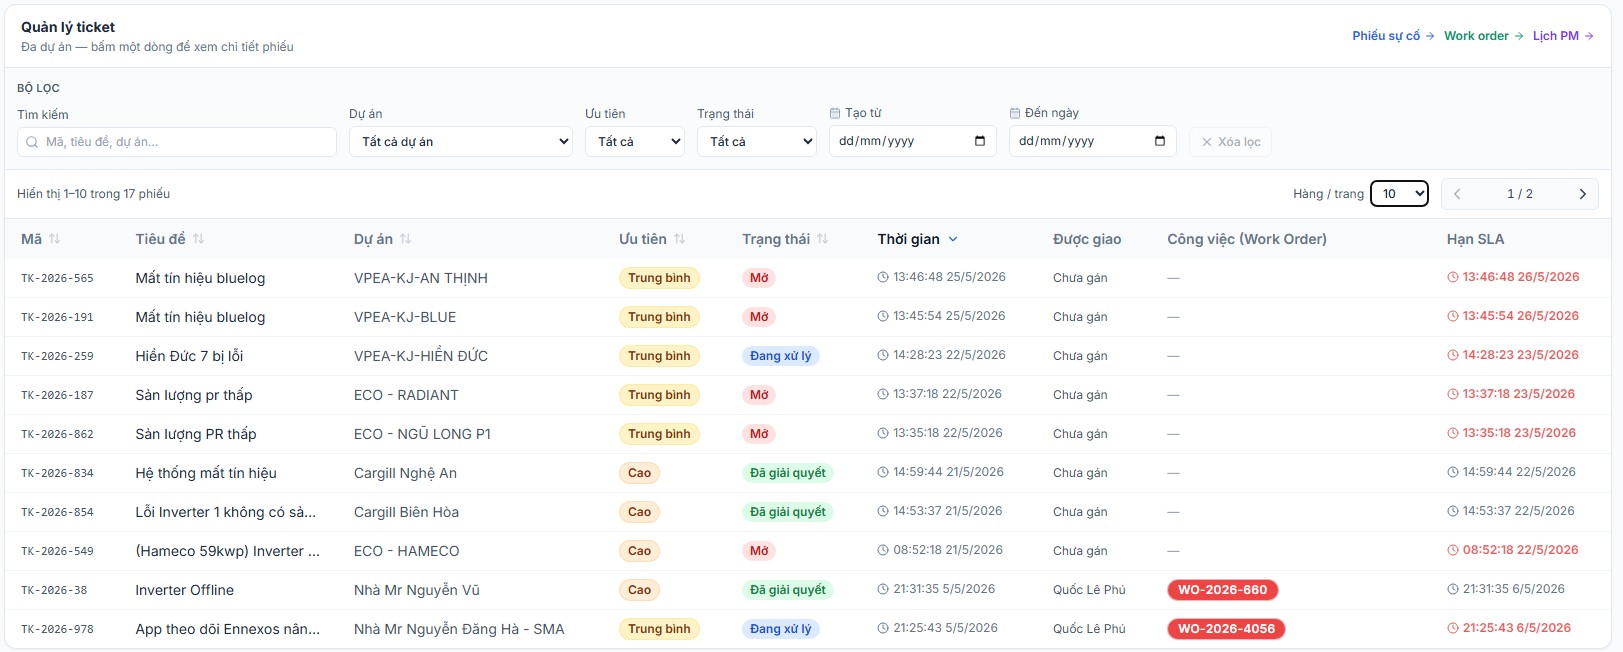Open work order WO-2026-4056
Image resolution: width=1623 pixels, height=652 pixels.
[x=1226, y=629]
